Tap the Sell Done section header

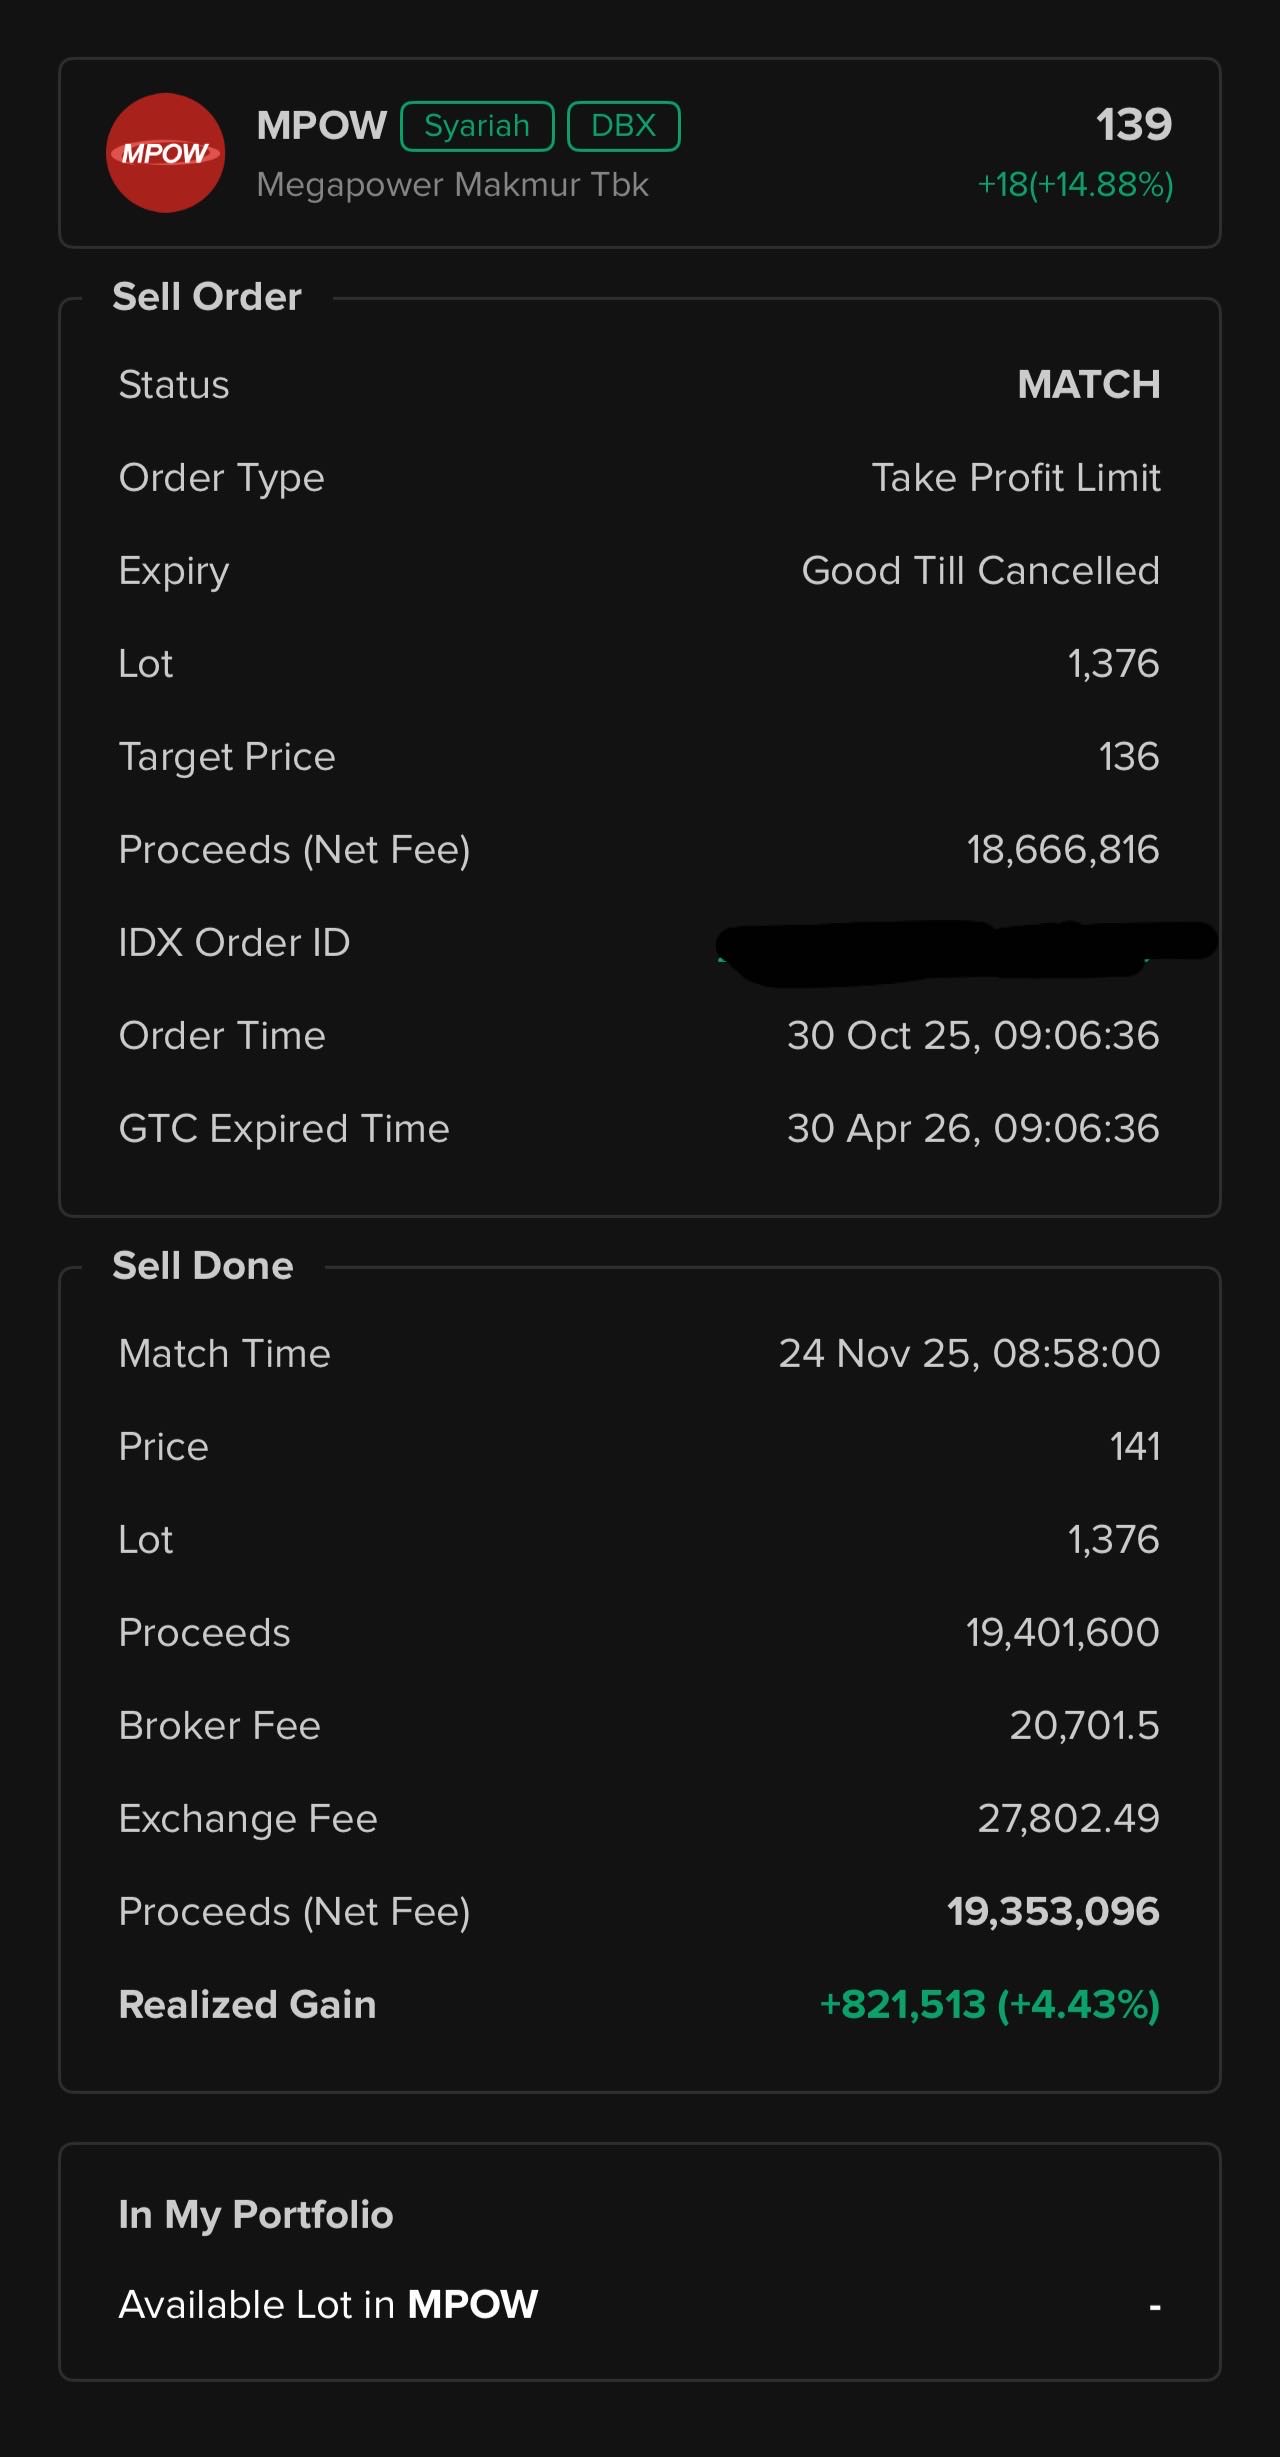[x=203, y=1266]
